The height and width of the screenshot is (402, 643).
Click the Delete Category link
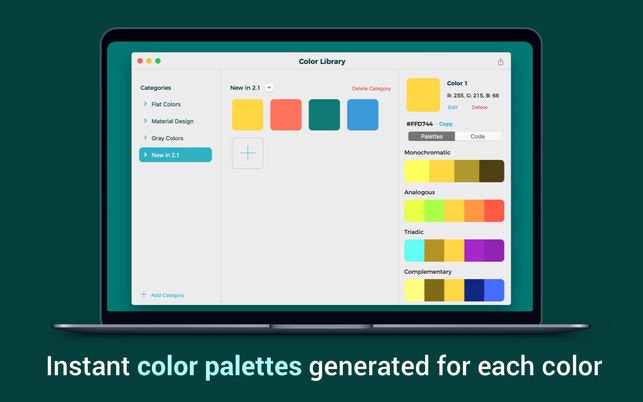click(371, 89)
